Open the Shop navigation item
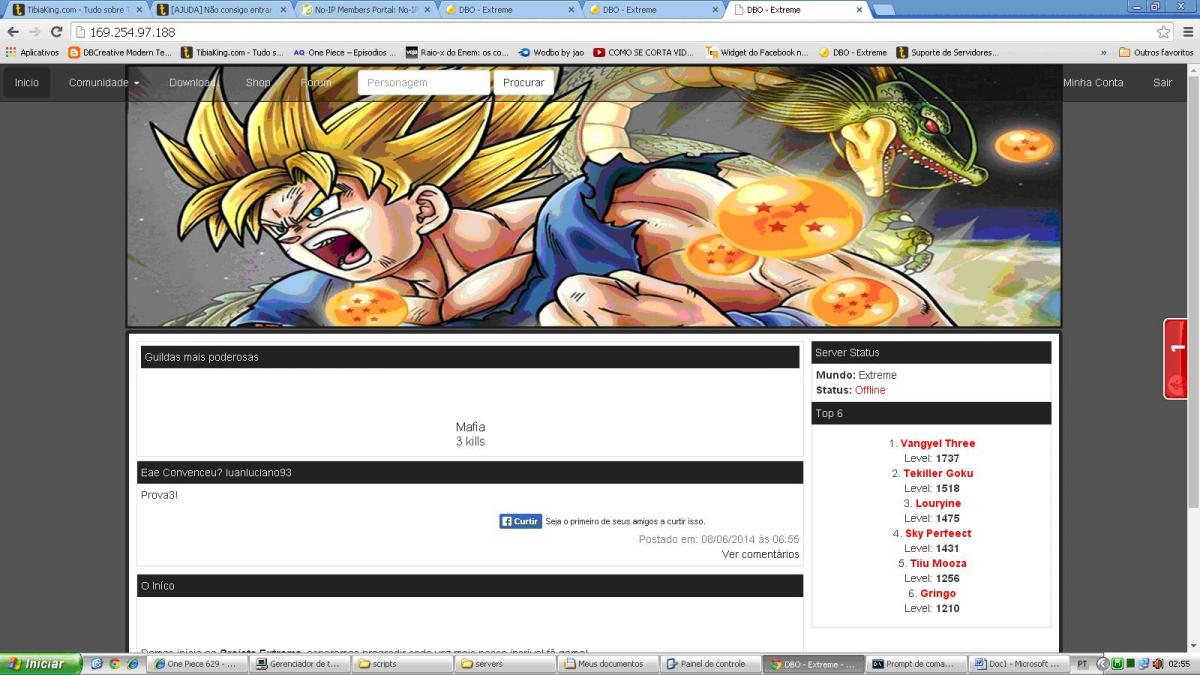 pyautogui.click(x=258, y=82)
